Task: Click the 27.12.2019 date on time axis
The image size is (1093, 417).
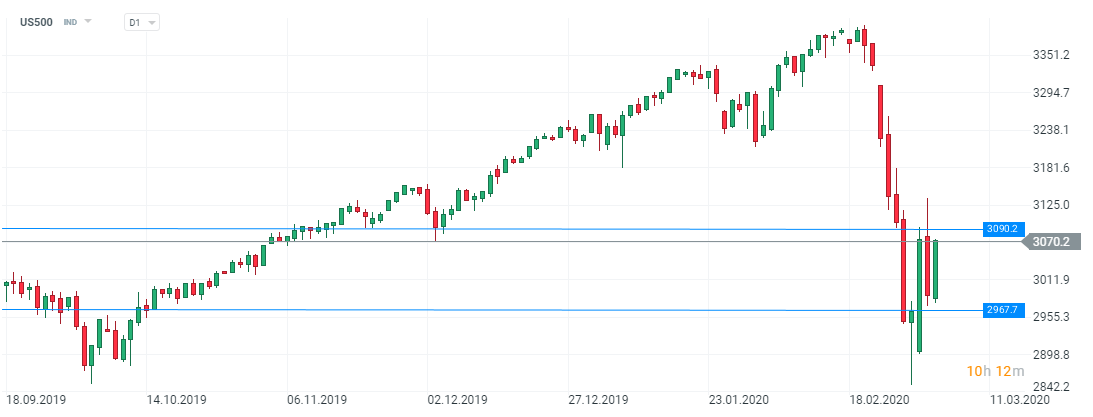Action: (x=599, y=398)
